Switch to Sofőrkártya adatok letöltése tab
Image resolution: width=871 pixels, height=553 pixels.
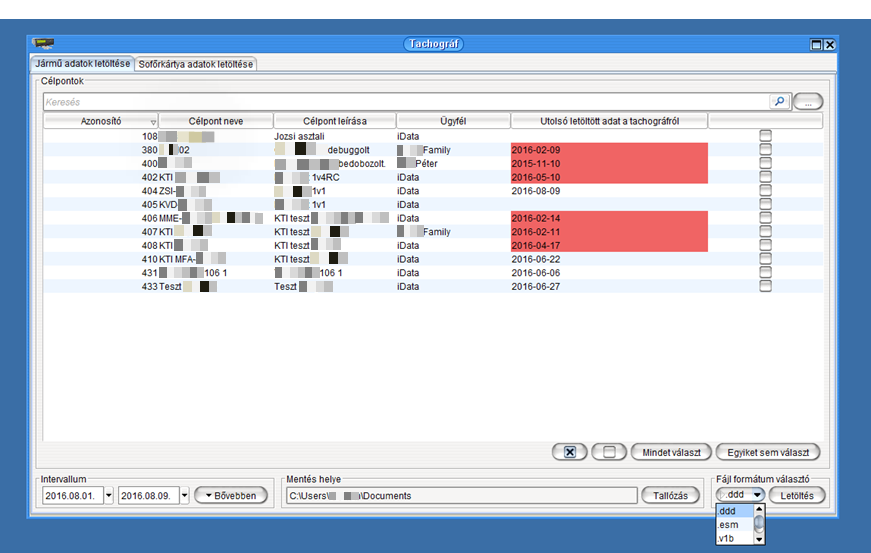197,64
